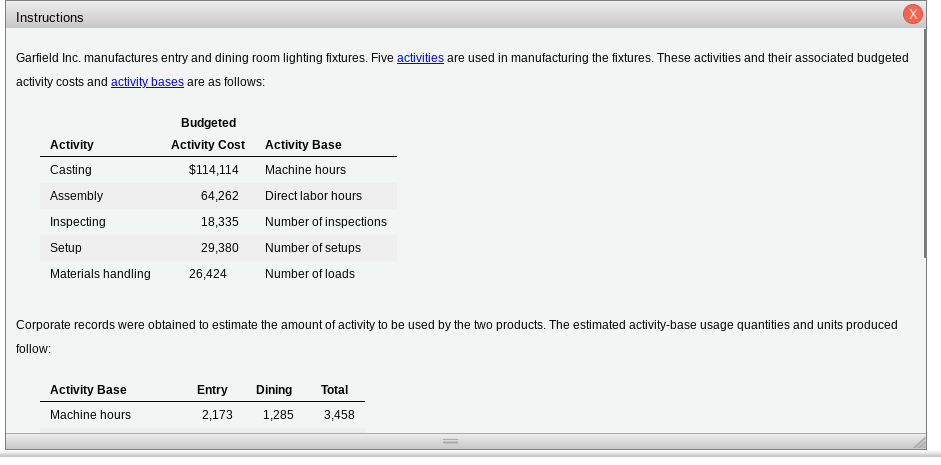Select the Casting row label
This screenshot has width=941, height=465.
click(71, 170)
